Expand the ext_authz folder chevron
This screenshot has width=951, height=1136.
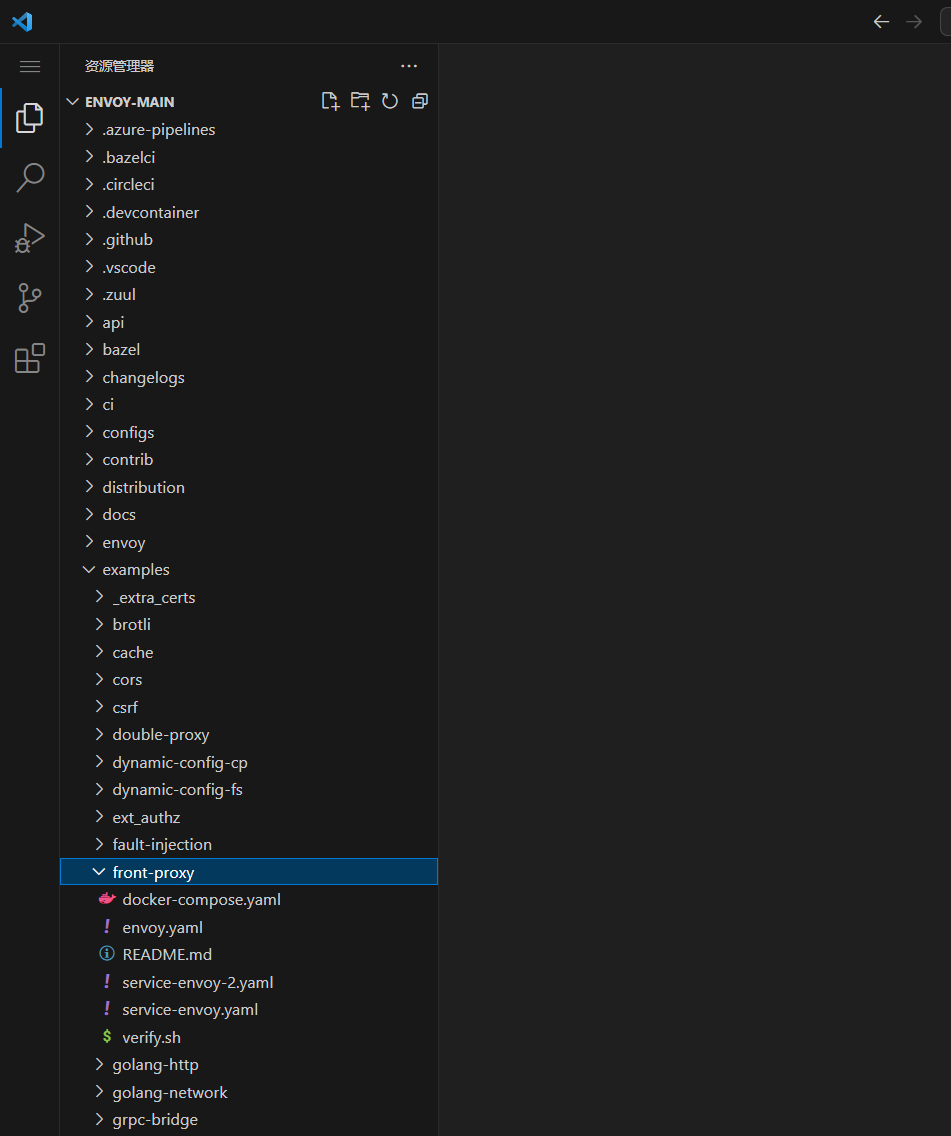pyautogui.click(x=99, y=816)
